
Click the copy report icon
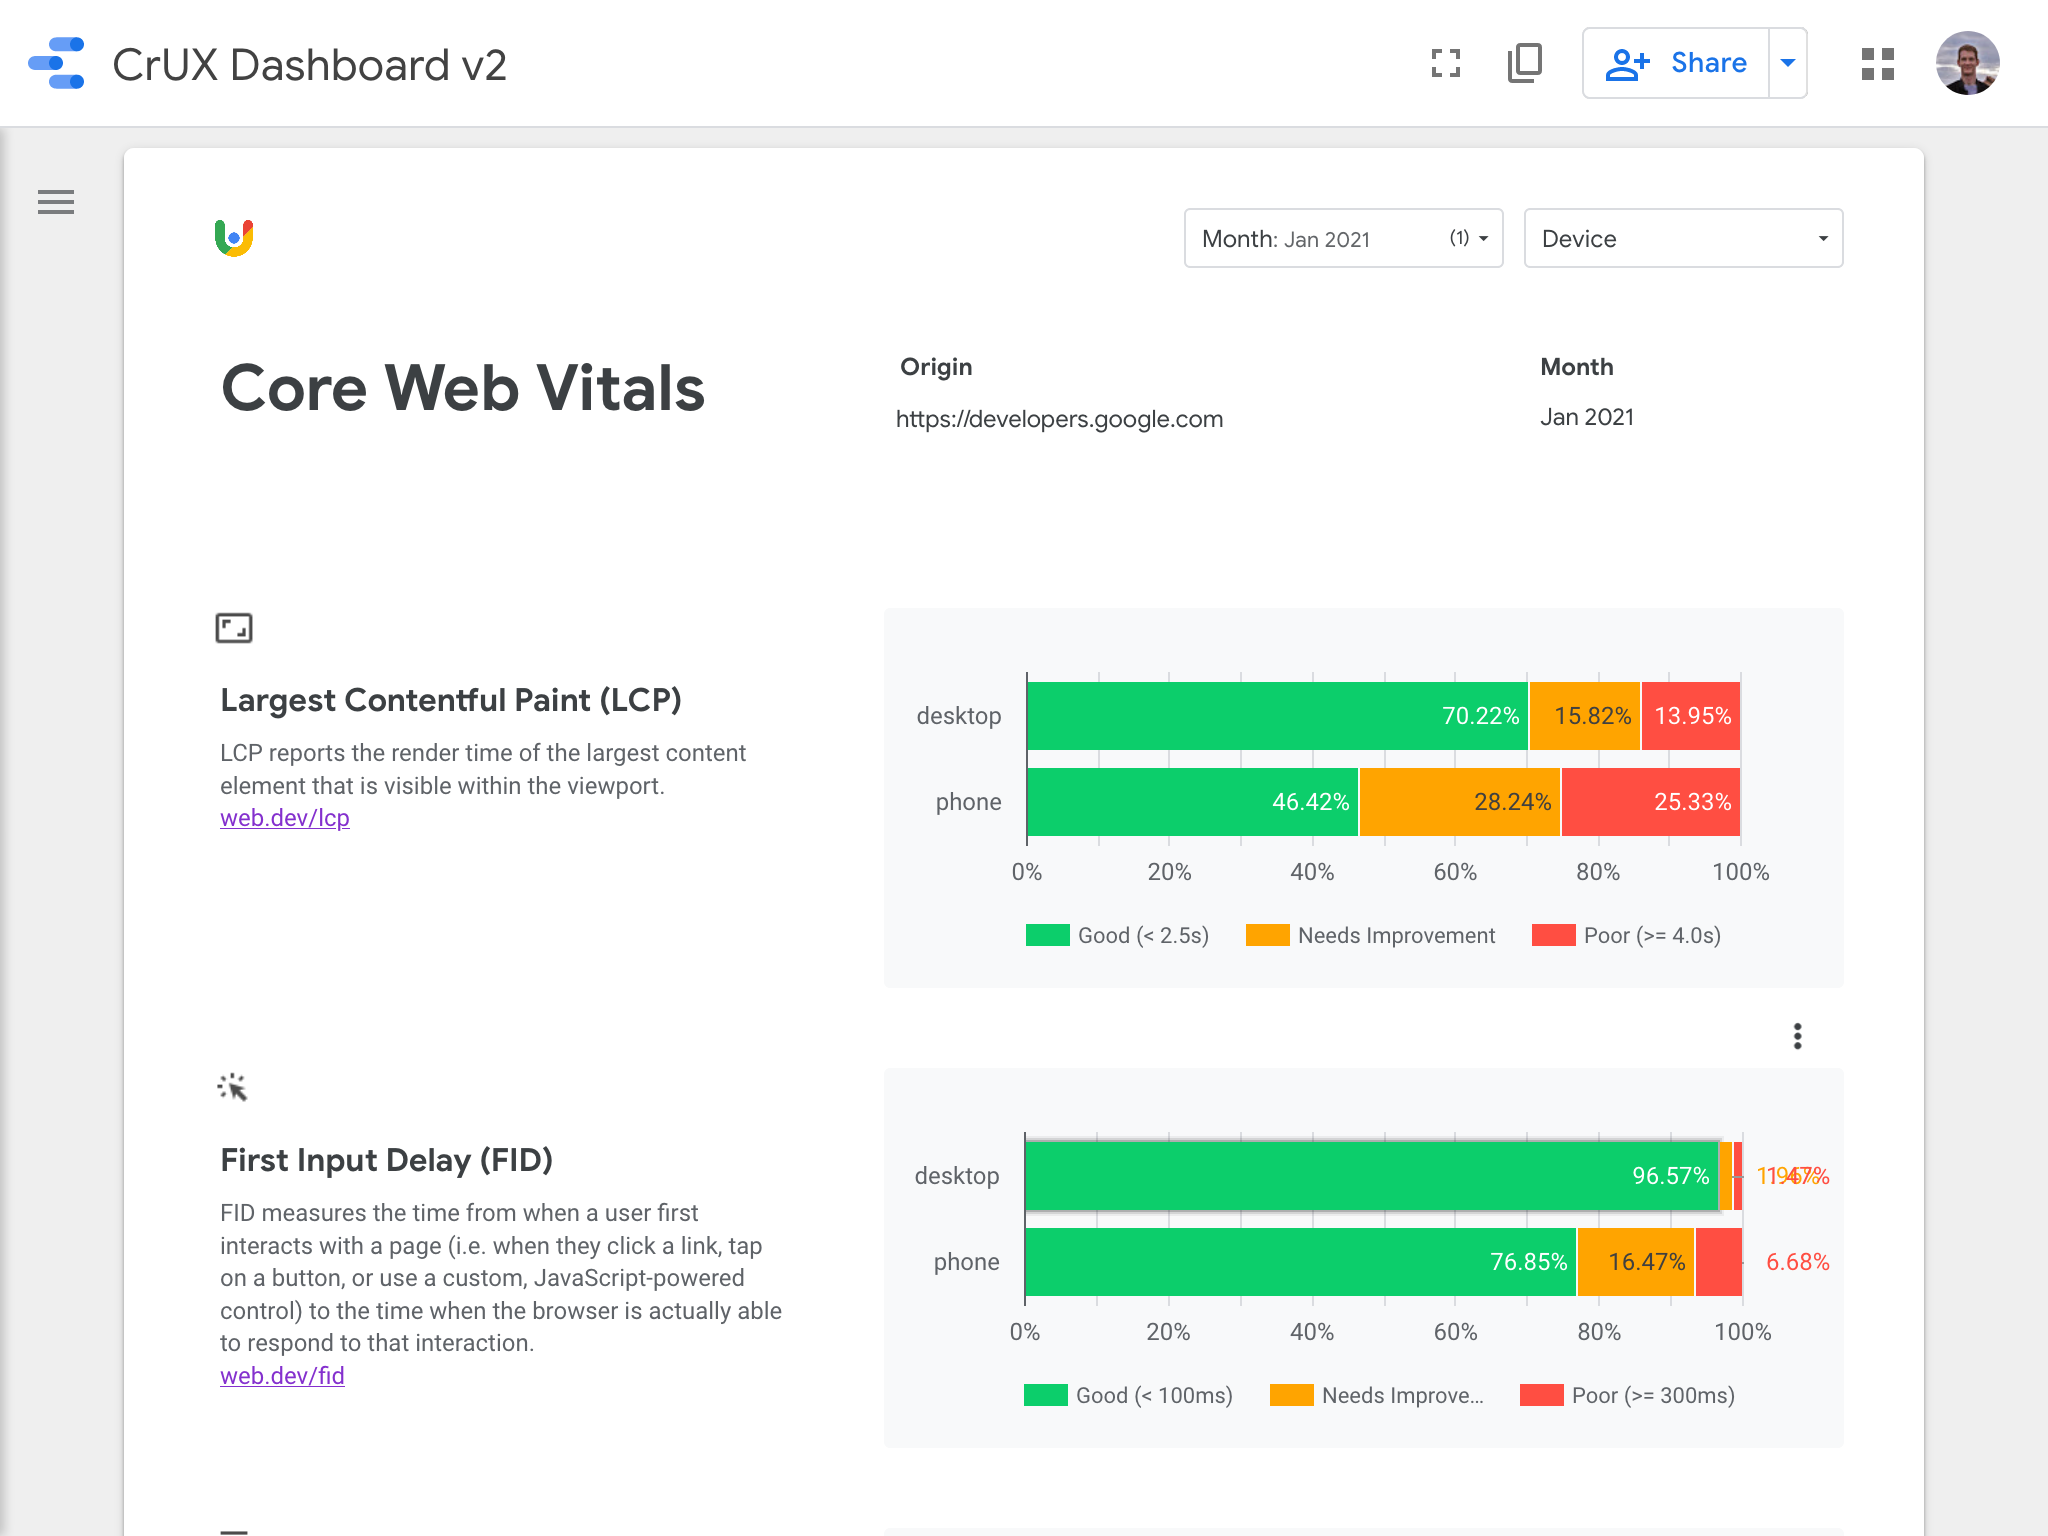click(x=1524, y=64)
